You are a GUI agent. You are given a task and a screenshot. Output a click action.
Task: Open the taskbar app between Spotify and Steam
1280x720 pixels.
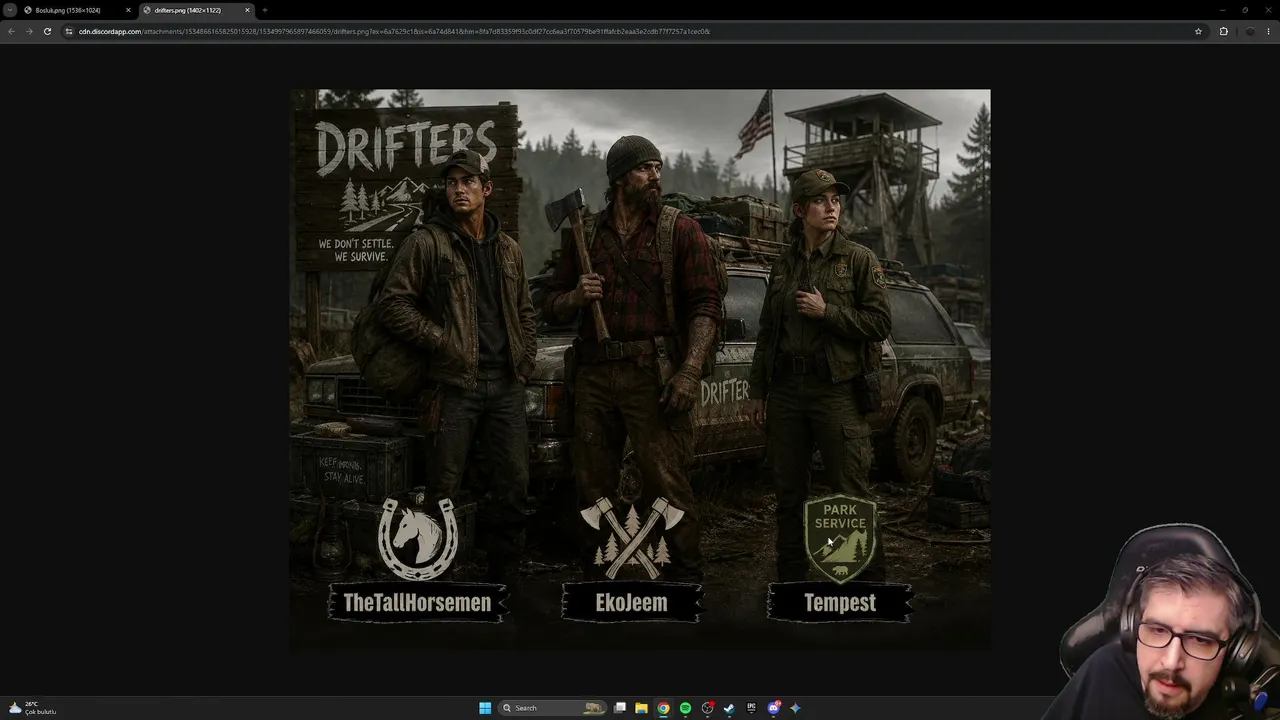[x=707, y=708]
